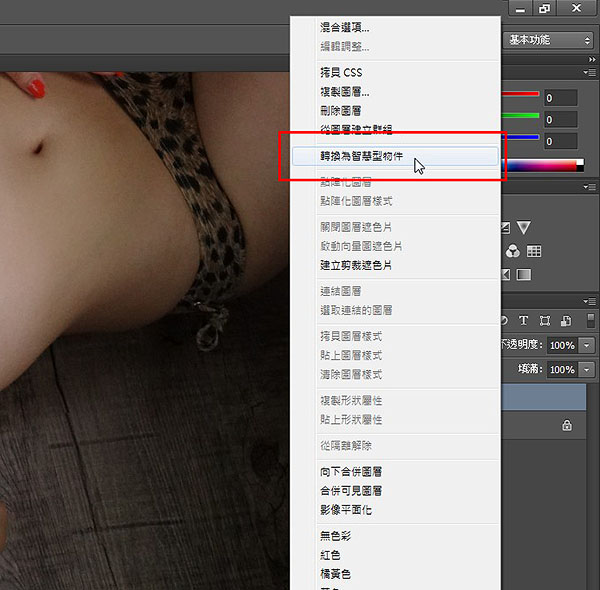Open the 不透明度 slider dropdown arrow
The height and width of the screenshot is (590, 600).
pos(586,345)
